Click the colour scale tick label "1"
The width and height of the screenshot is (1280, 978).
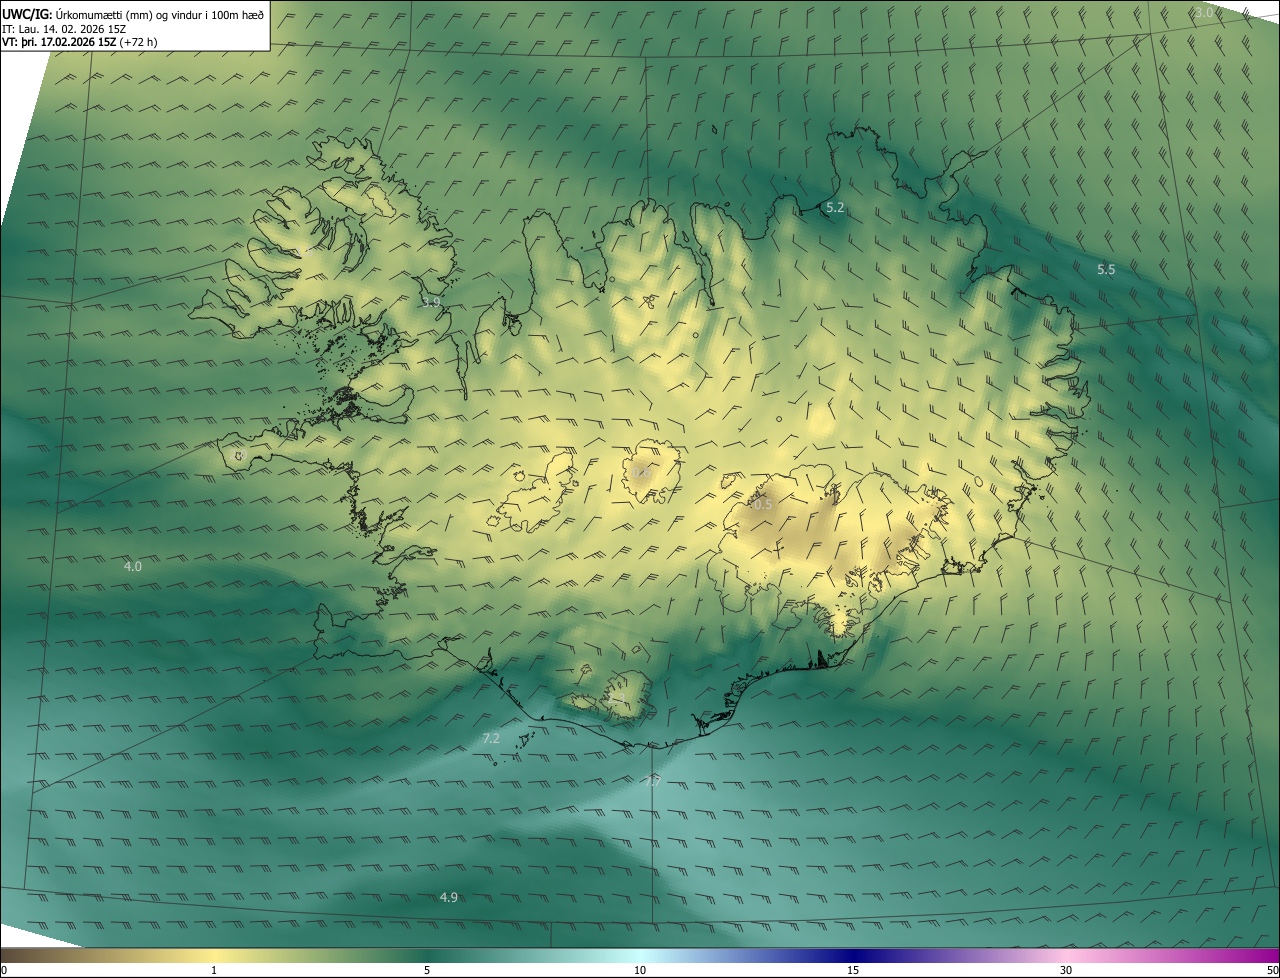pos(214,970)
